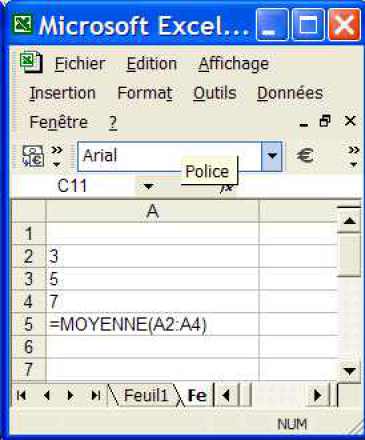Open the Données menu
The height and width of the screenshot is (440, 365).
290,93
